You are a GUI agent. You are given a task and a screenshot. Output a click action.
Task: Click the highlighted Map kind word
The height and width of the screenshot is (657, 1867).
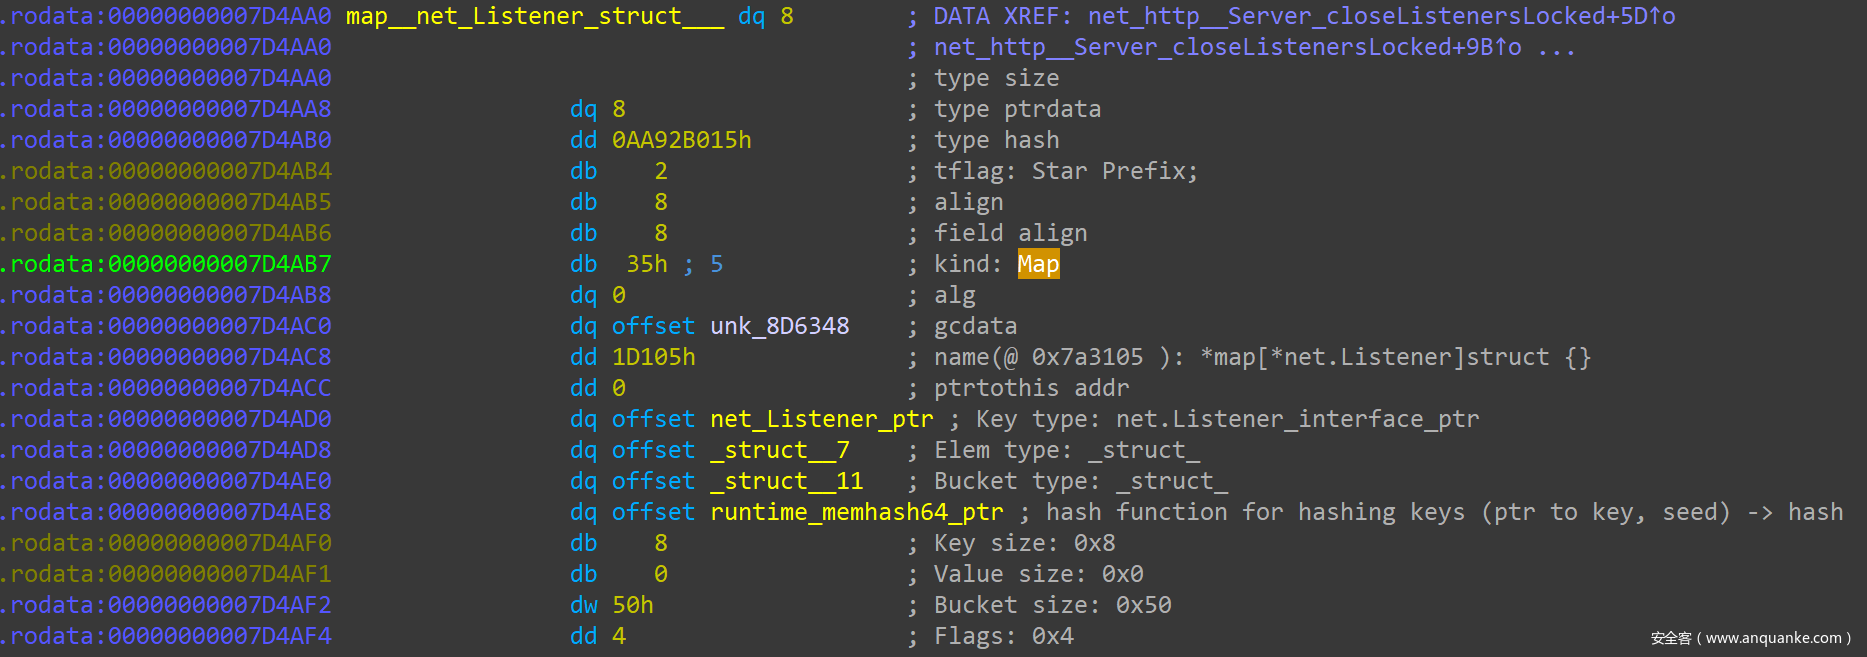(x=1038, y=264)
